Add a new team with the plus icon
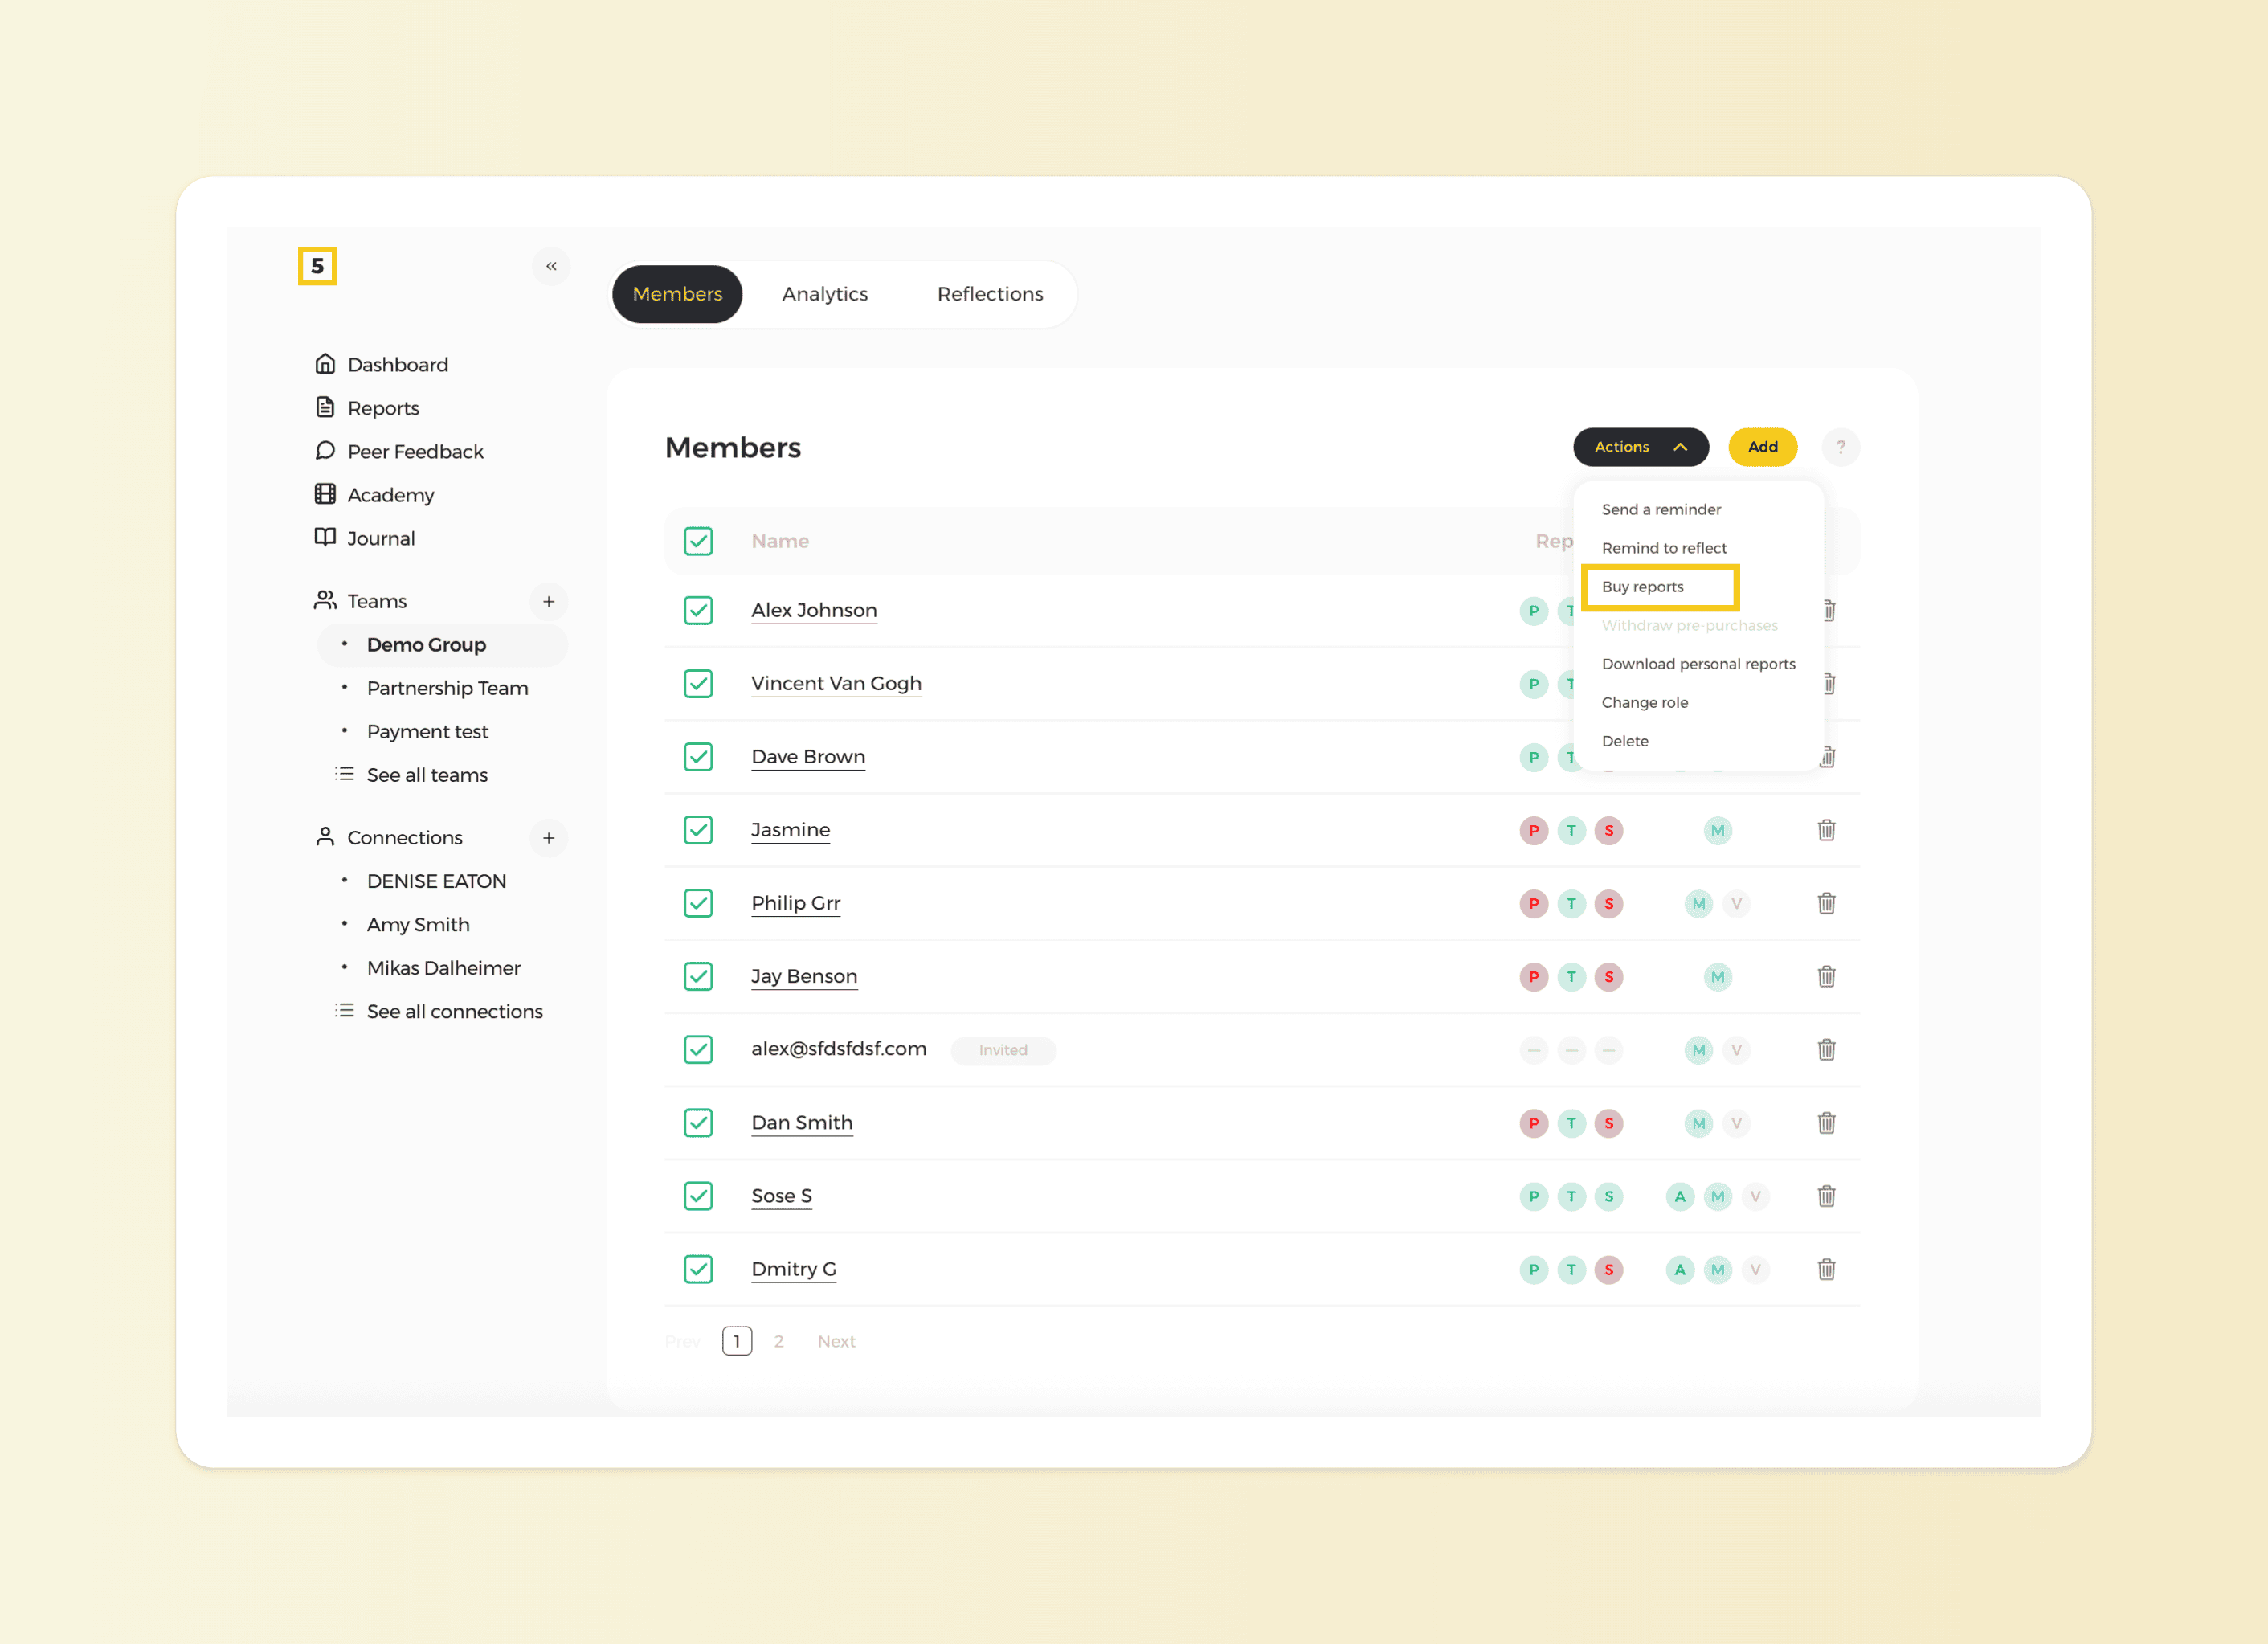 [549, 601]
